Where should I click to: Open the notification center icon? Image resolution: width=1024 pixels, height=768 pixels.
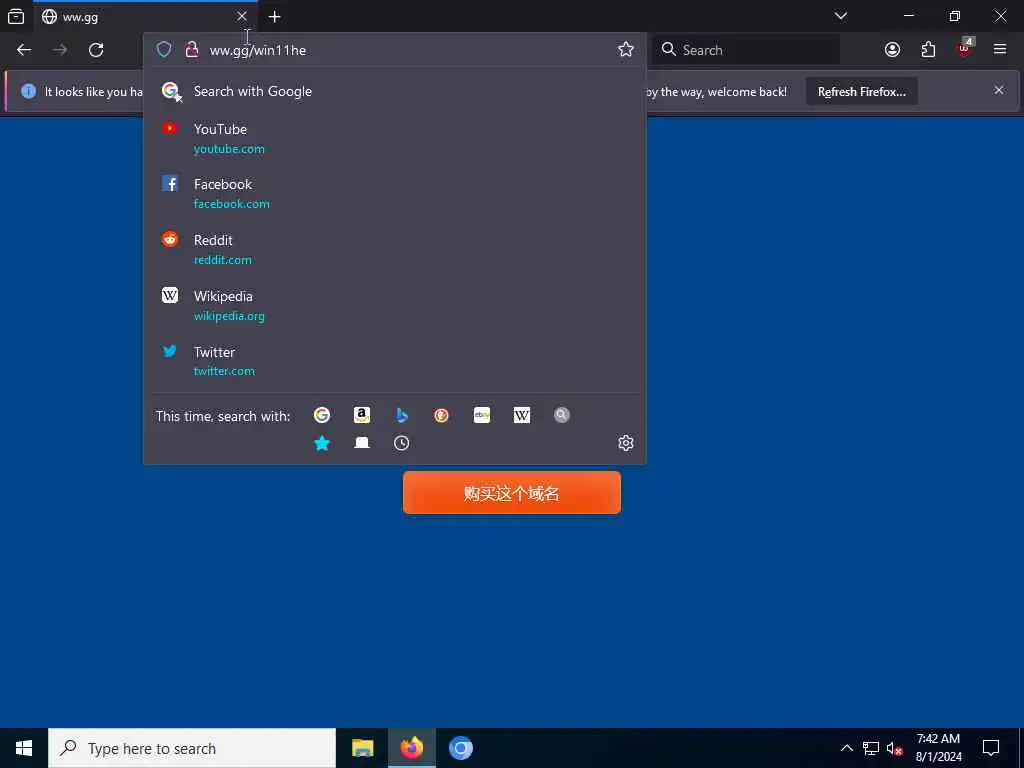pyautogui.click(x=991, y=748)
